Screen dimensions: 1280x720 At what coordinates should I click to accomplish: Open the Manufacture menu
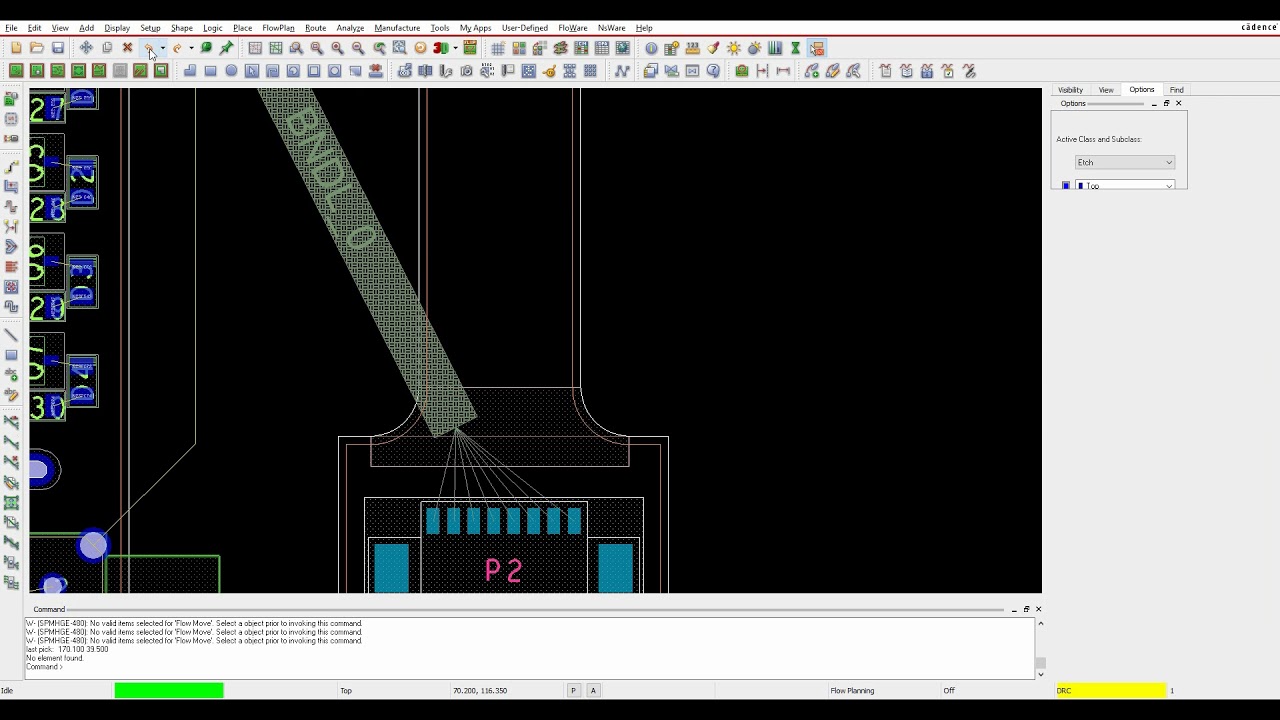[397, 28]
